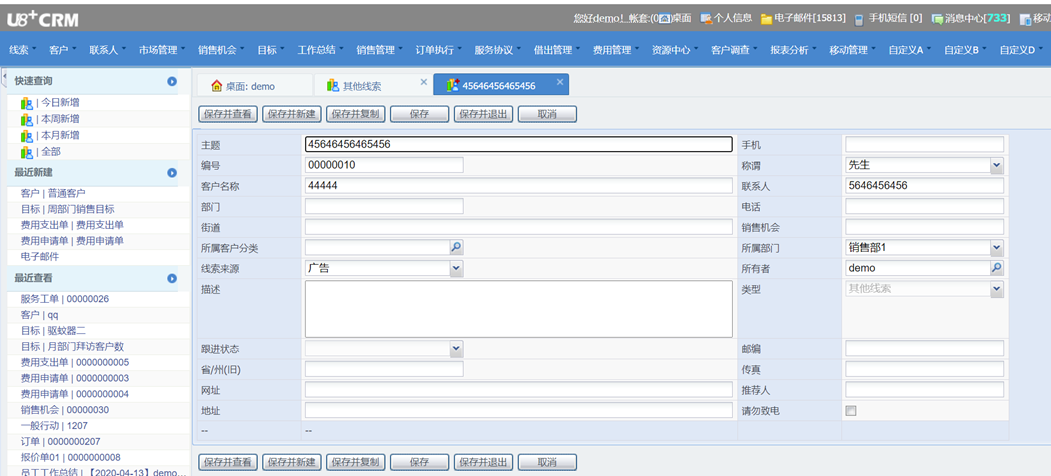Open recent item 一般行动 | 1207
1051x476 pixels.
(x=54, y=426)
